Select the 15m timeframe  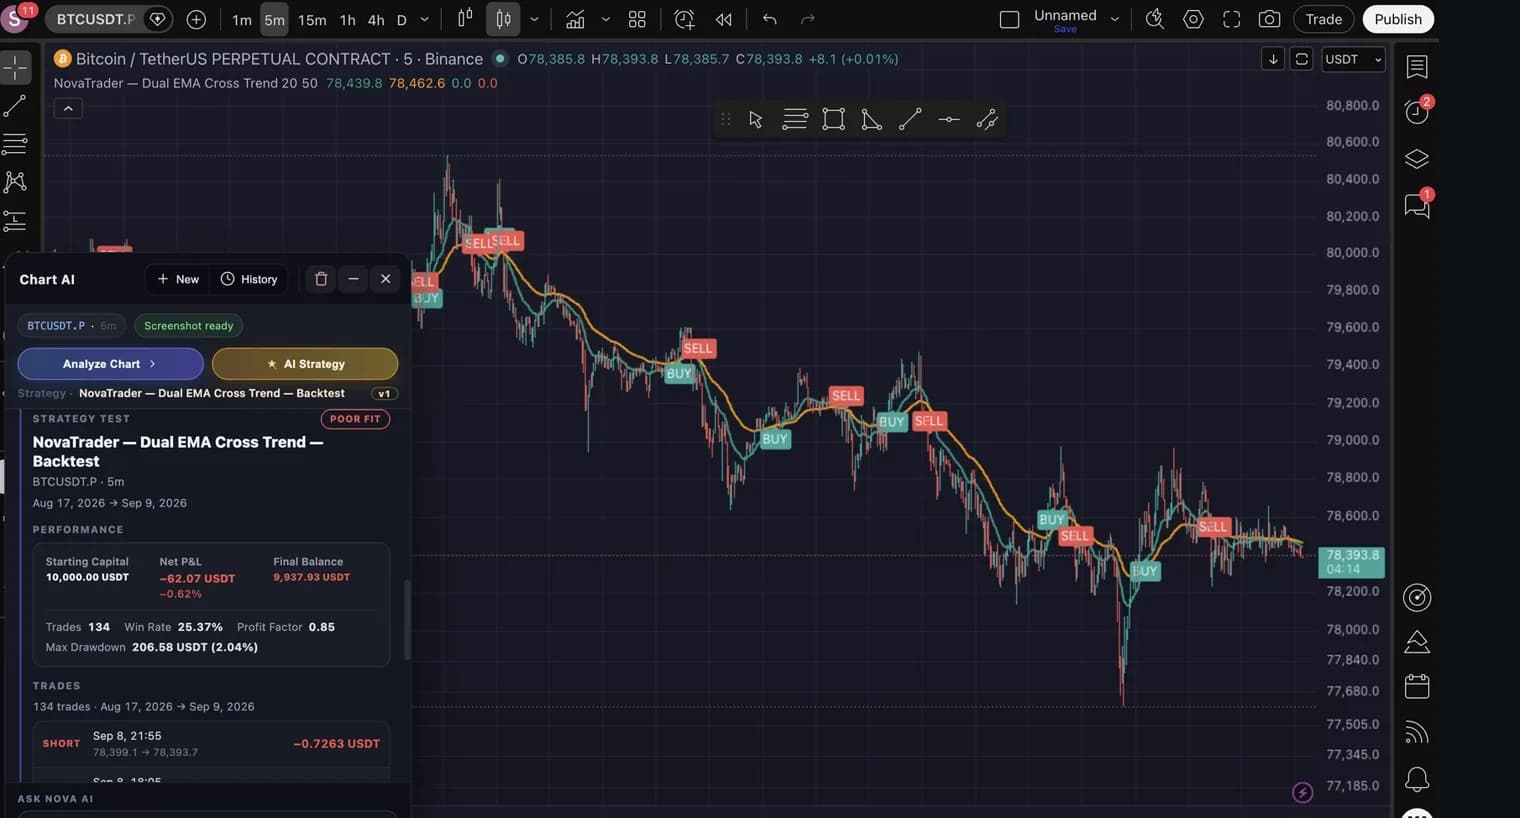click(x=312, y=19)
